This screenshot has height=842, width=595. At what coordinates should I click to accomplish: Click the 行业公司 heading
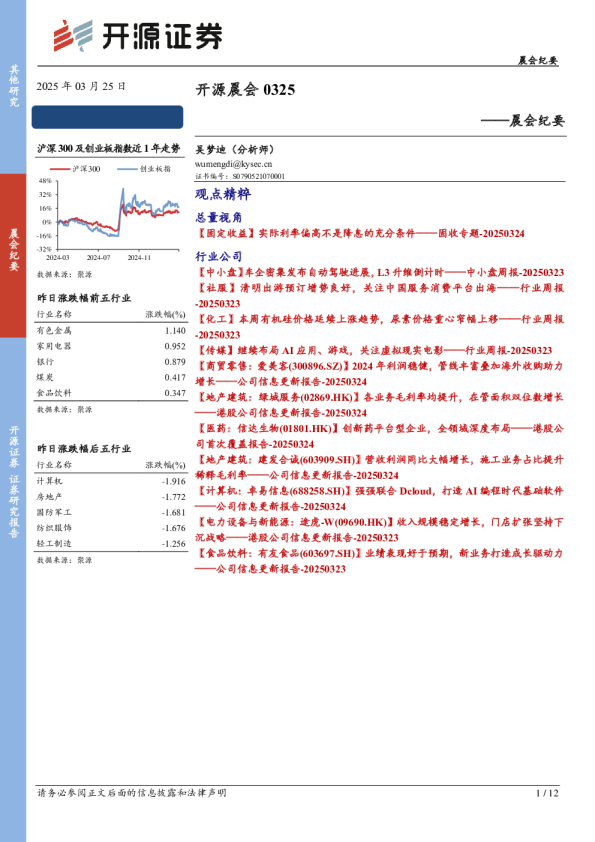coord(219,256)
